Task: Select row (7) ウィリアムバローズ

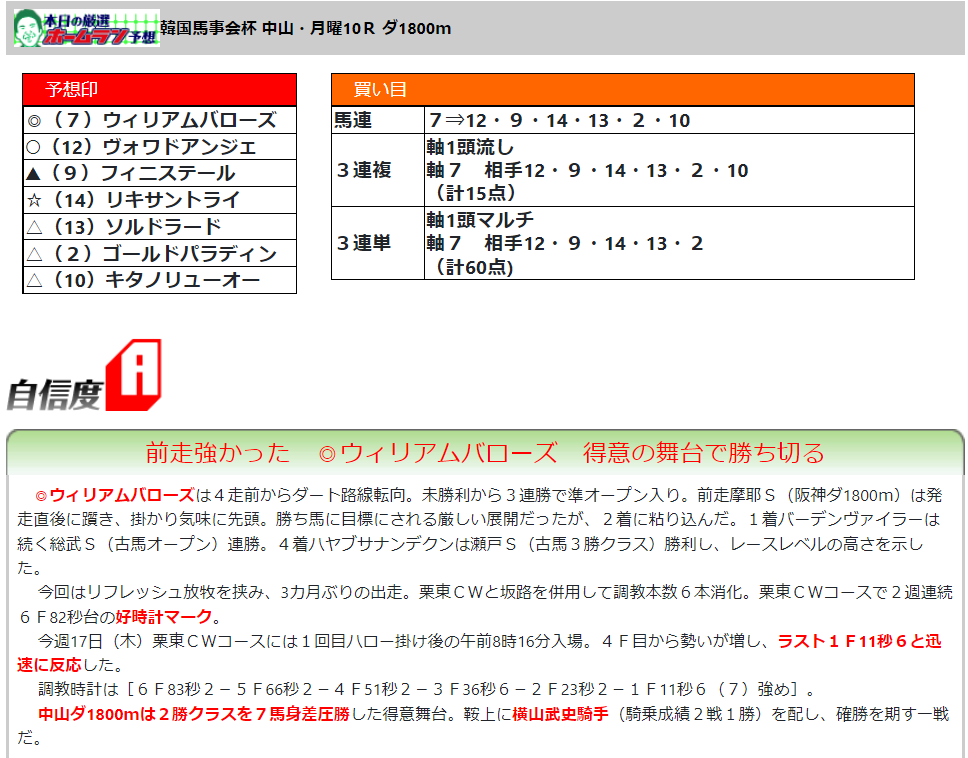Action: coord(159,120)
